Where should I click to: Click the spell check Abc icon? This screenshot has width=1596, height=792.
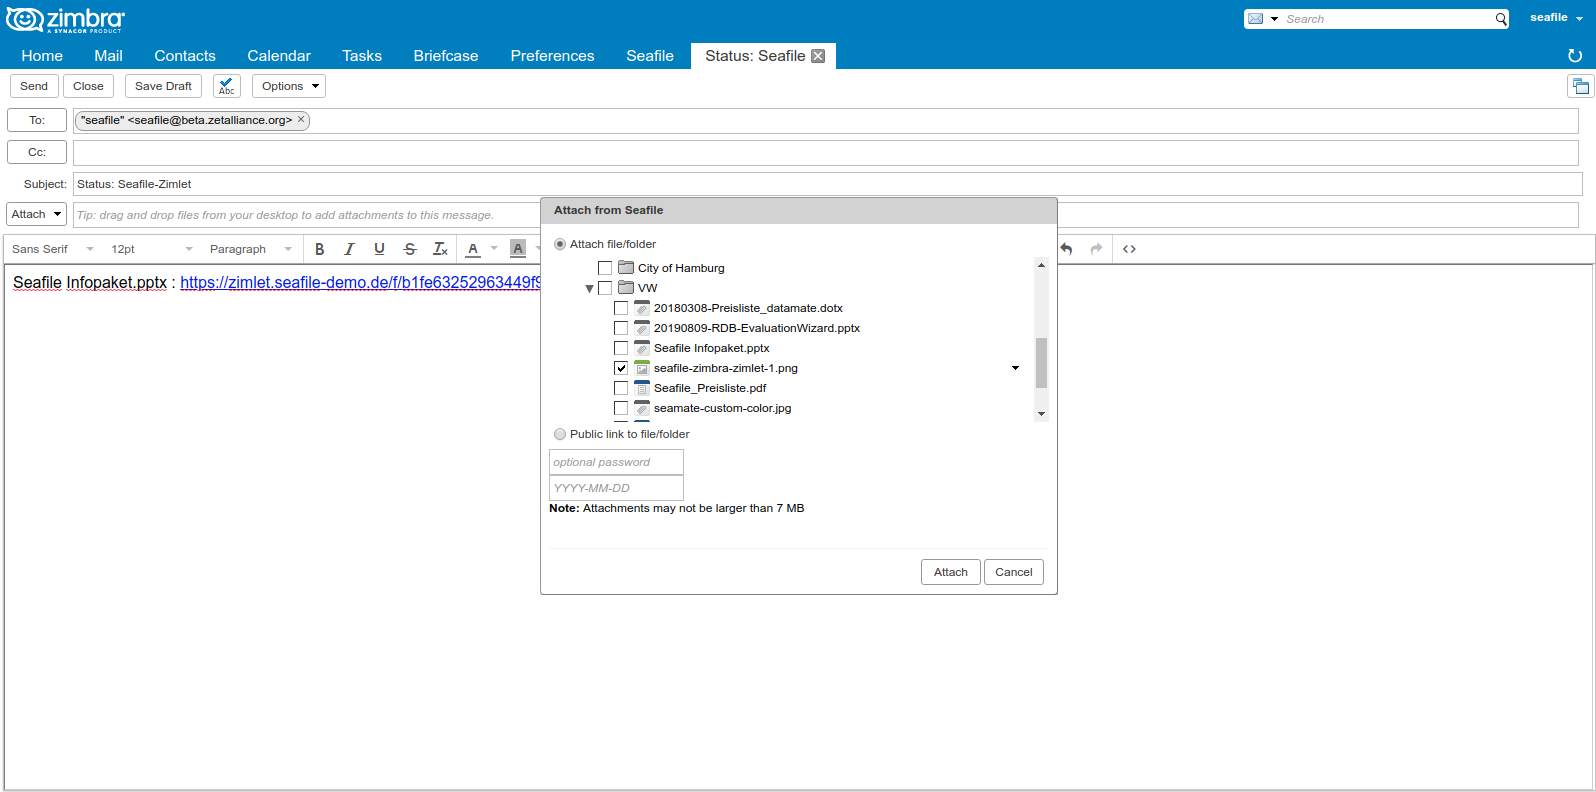click(x=227, y=86)
